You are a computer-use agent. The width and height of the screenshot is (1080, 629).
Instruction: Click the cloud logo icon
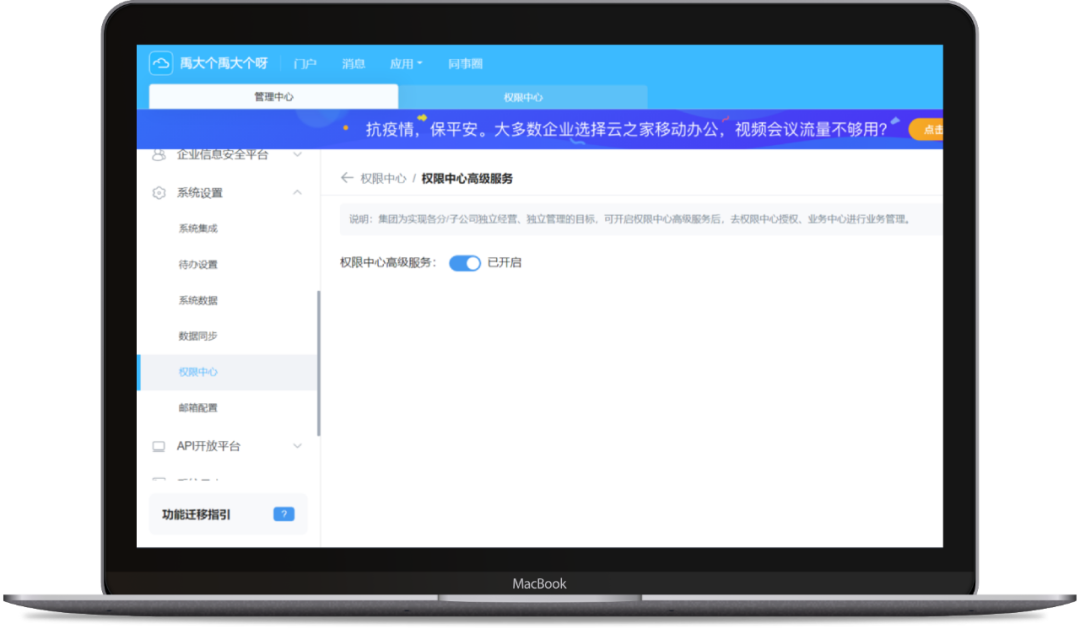(x=161, y=63)
